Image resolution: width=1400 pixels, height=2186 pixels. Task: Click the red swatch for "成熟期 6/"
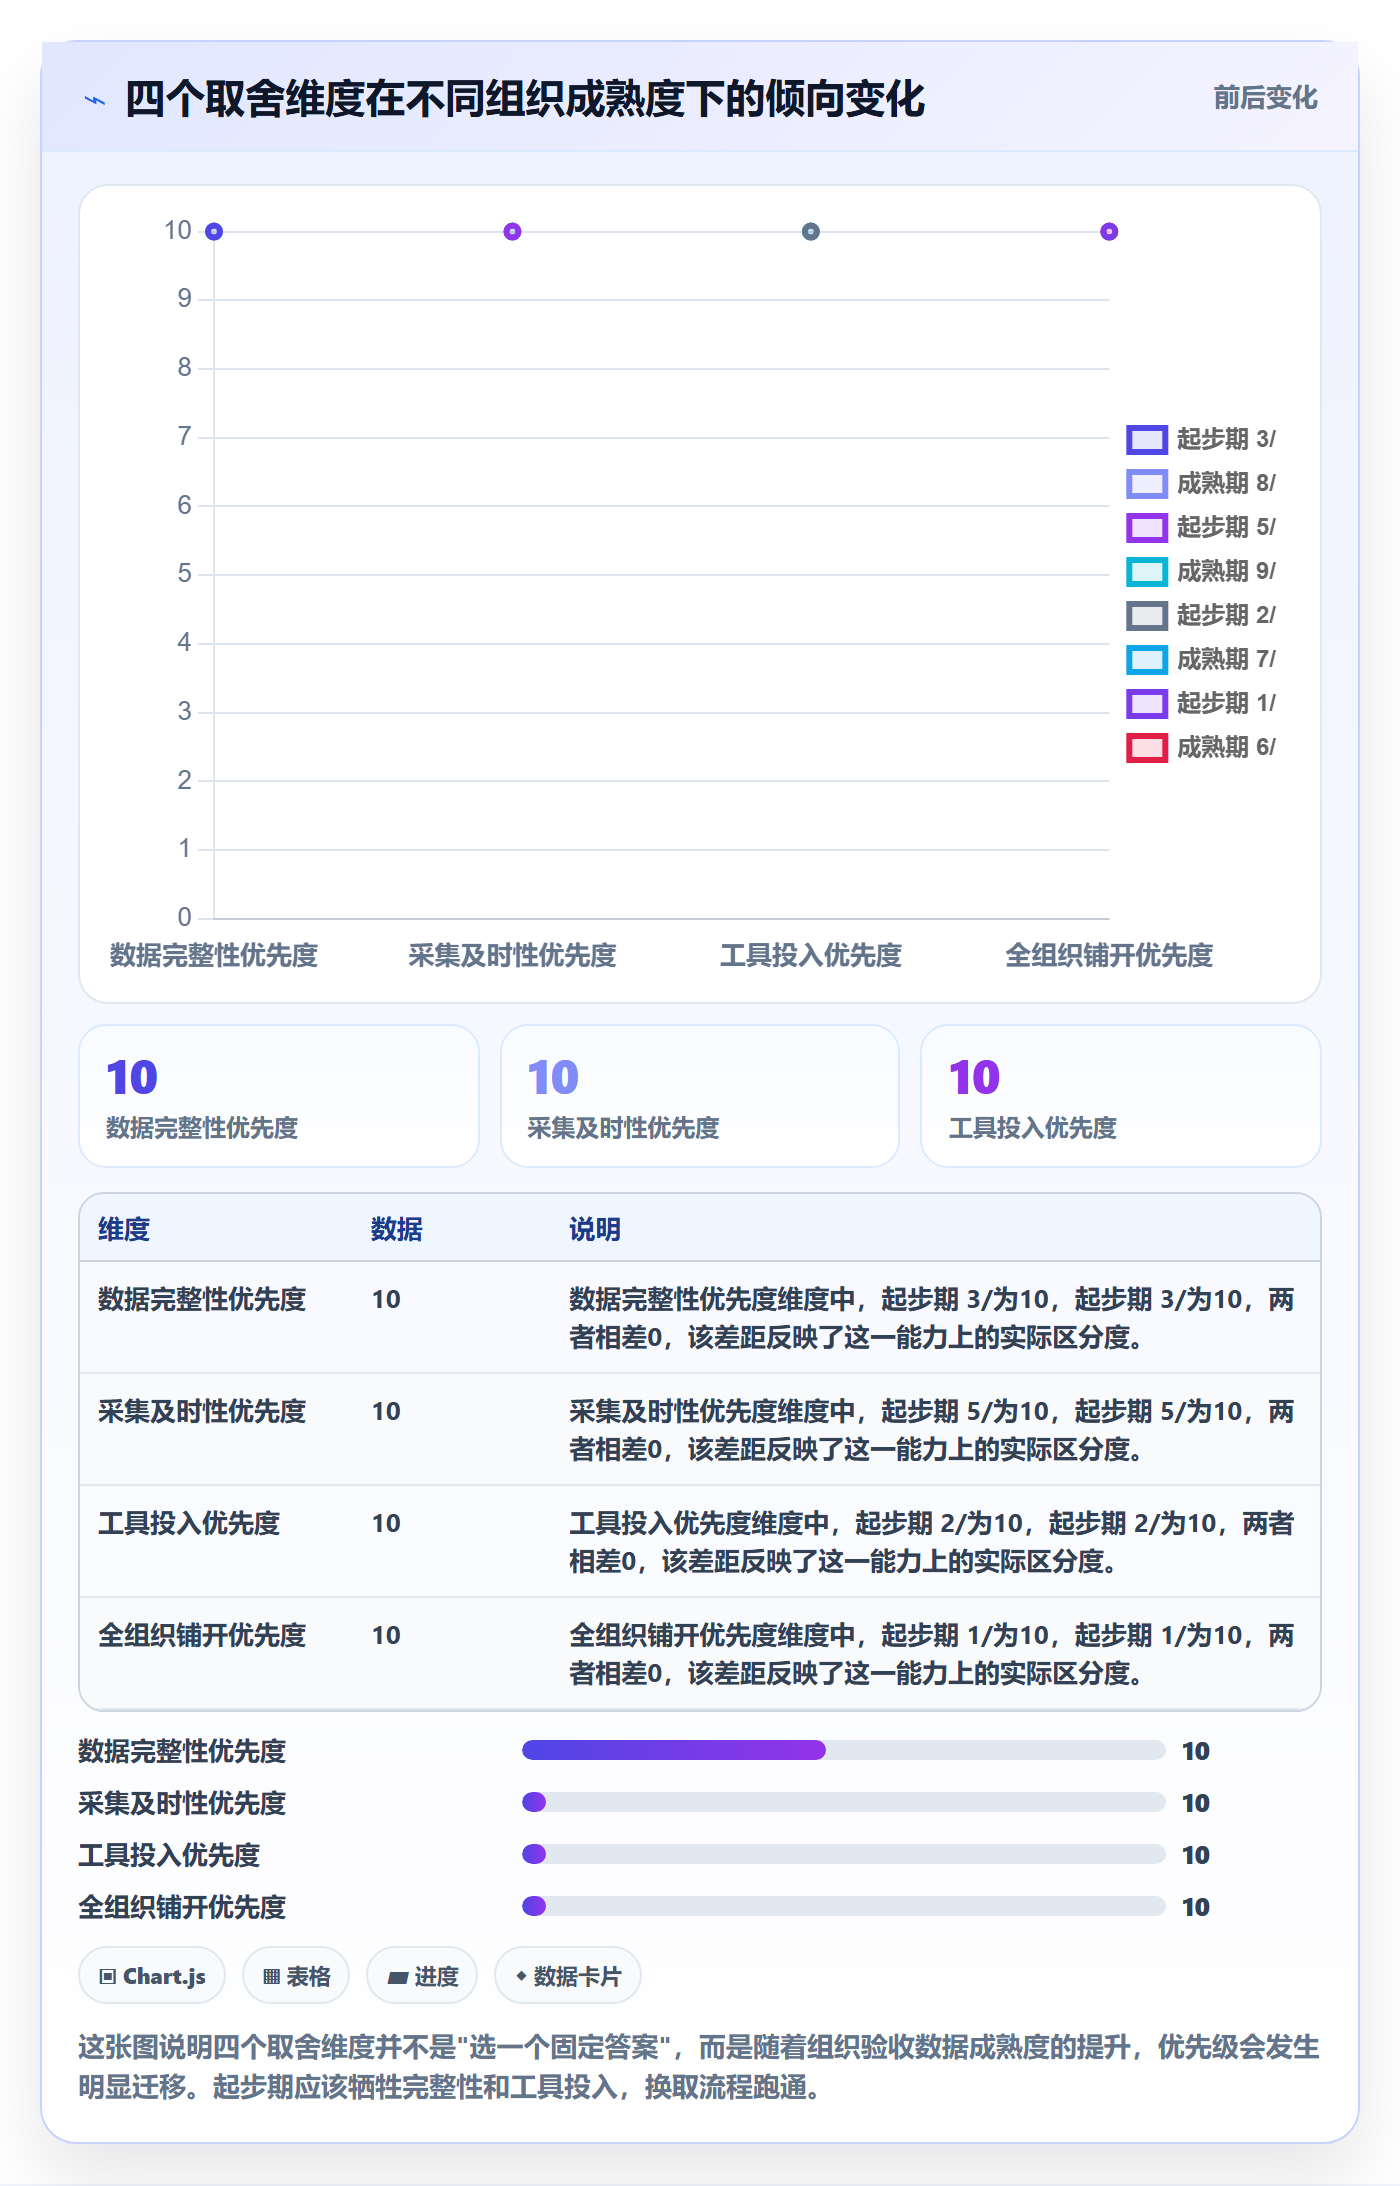[x=1147, y=747]
